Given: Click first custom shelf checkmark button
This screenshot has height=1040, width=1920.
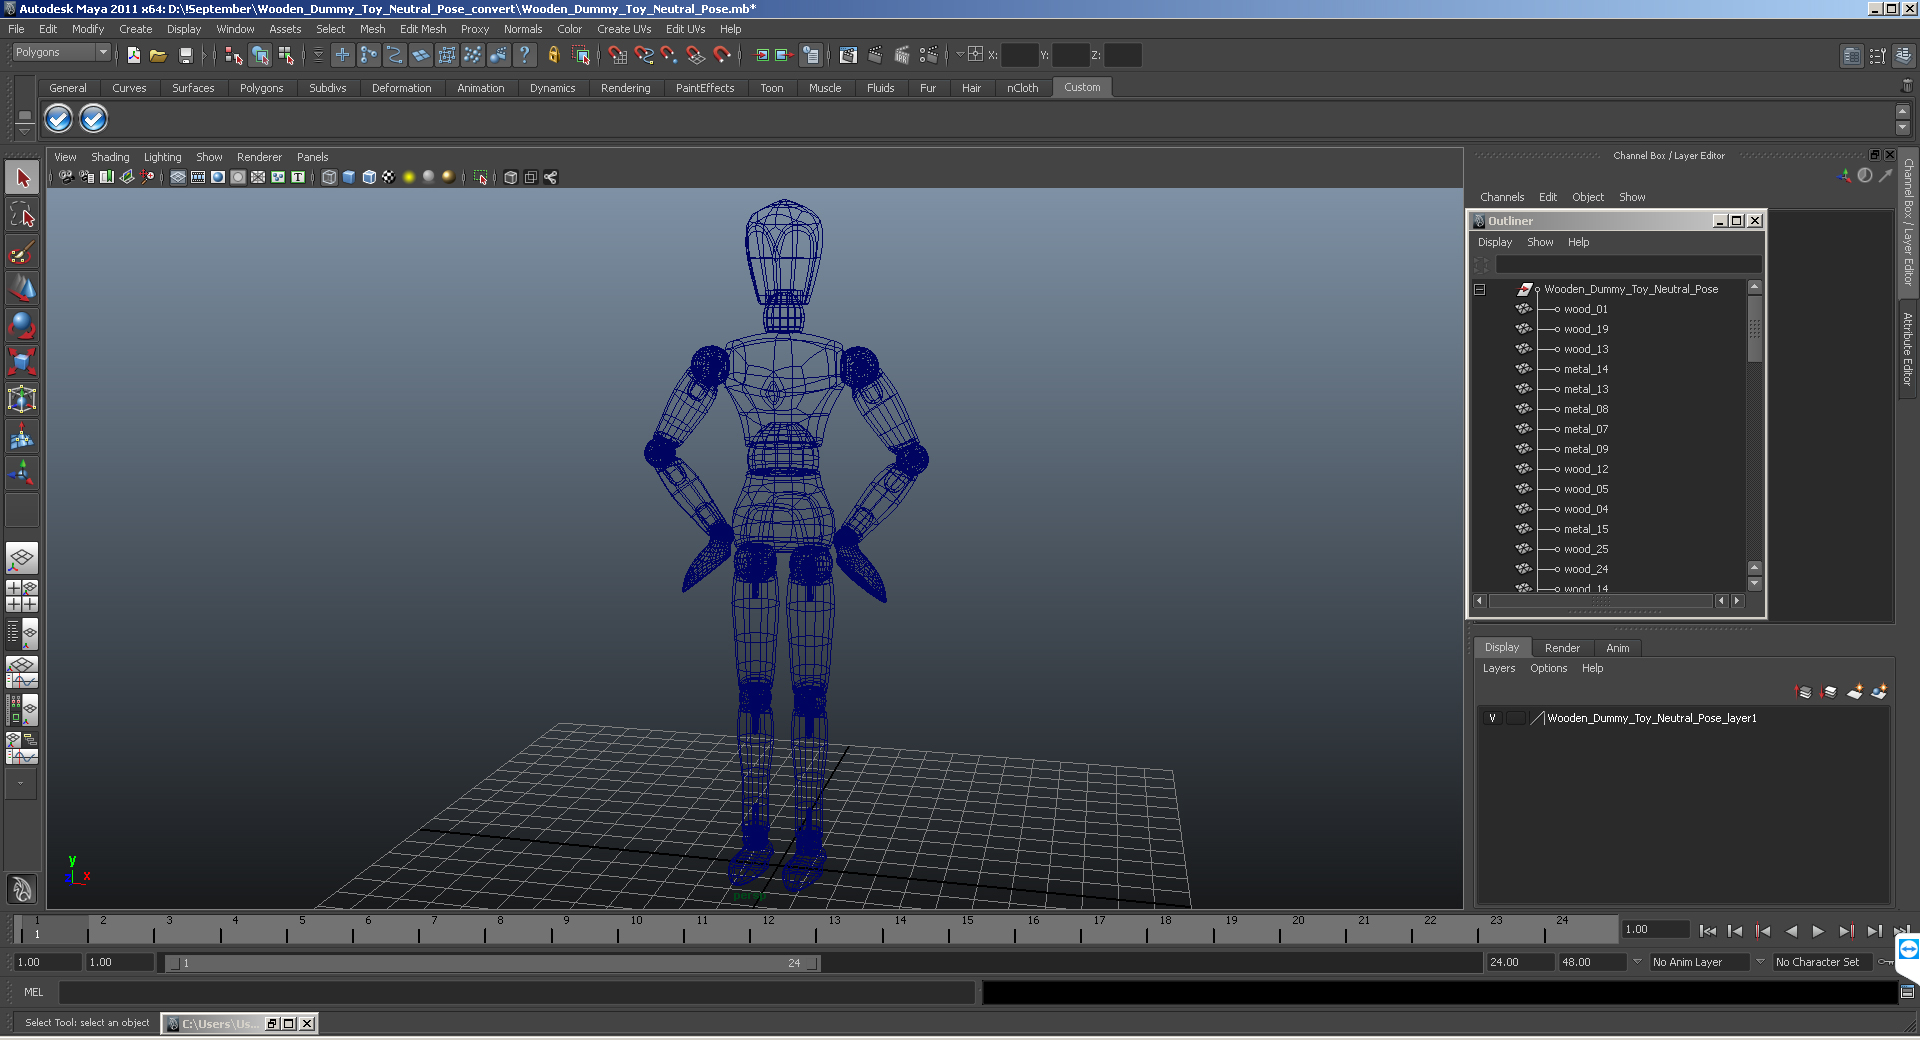Looking at the screenshot, I should [x=59, y=119].
